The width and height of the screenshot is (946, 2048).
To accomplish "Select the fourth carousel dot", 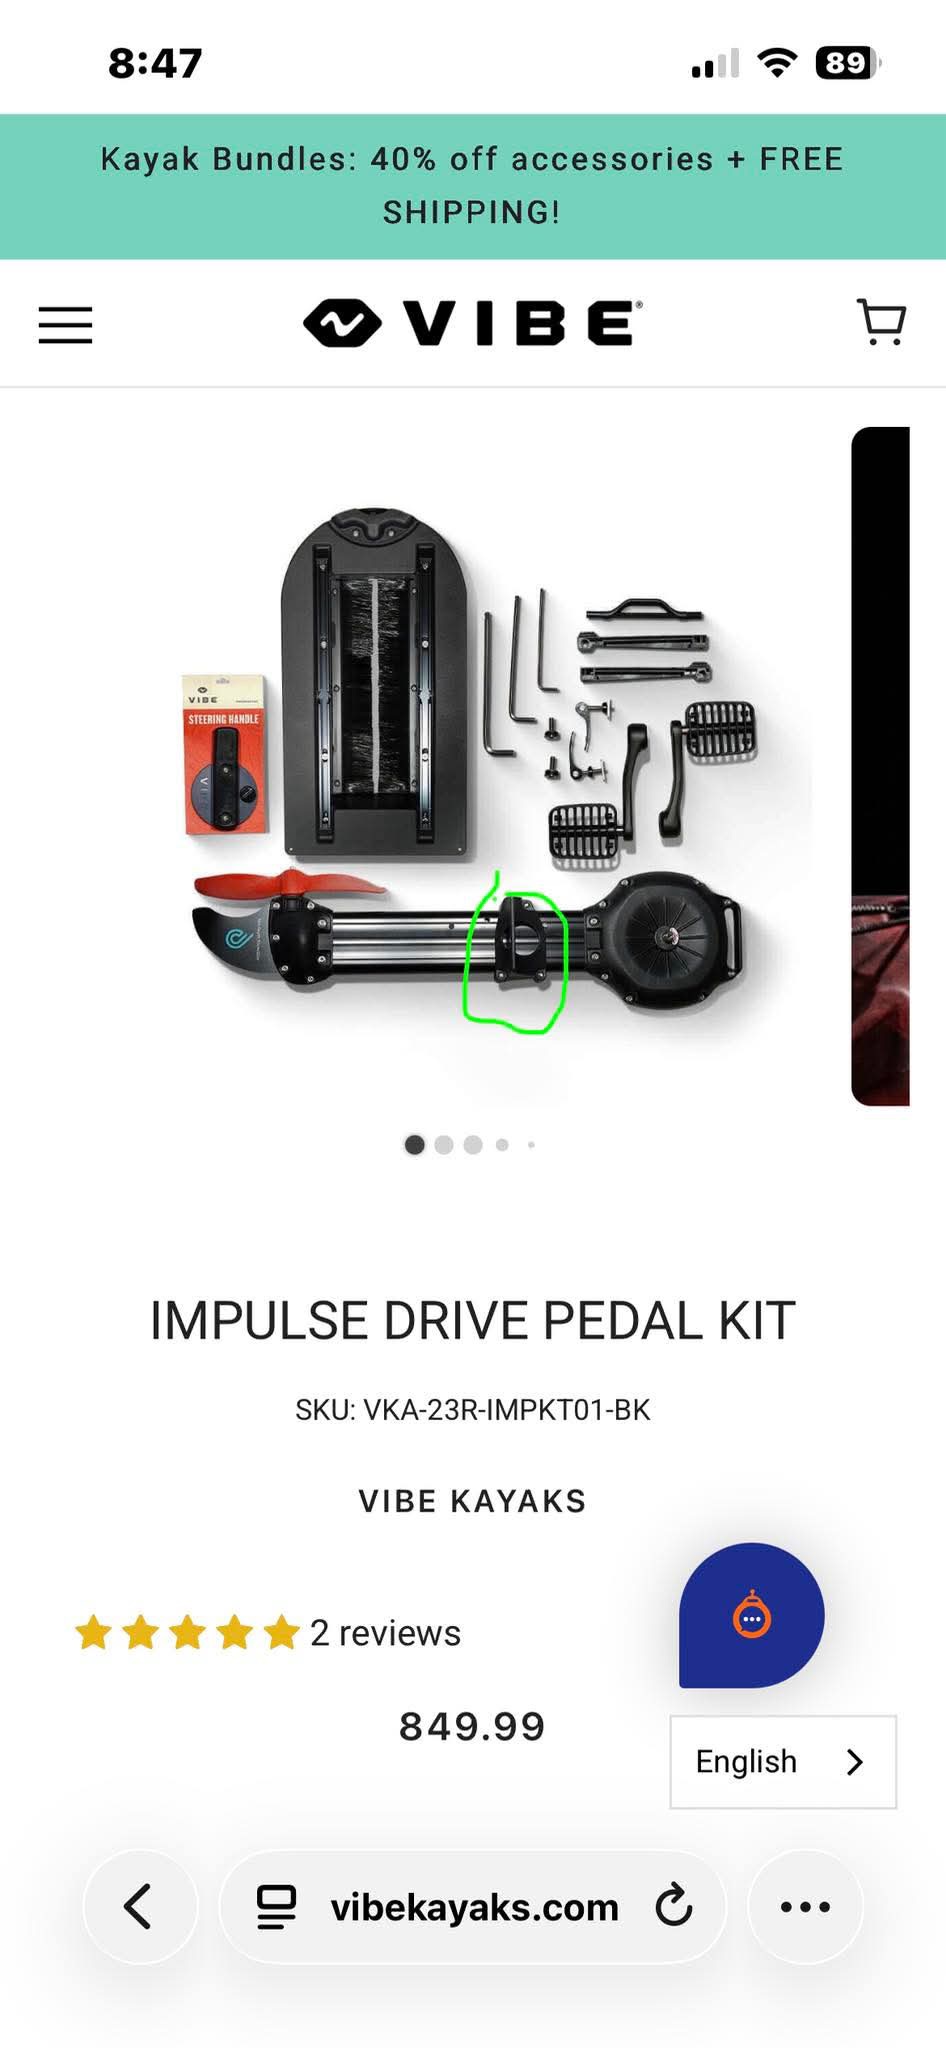I will pyautogui.click(x=502, y=1145).
